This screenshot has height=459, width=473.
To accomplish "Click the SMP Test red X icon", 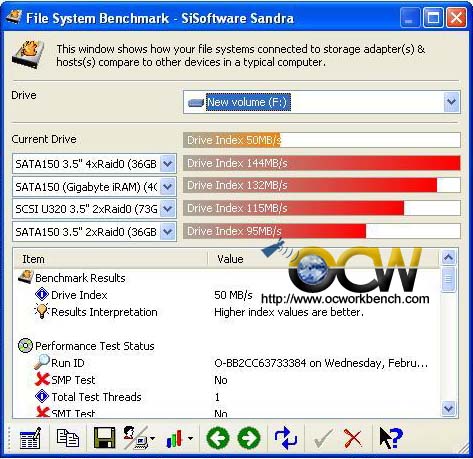I will tap(42, 380).
